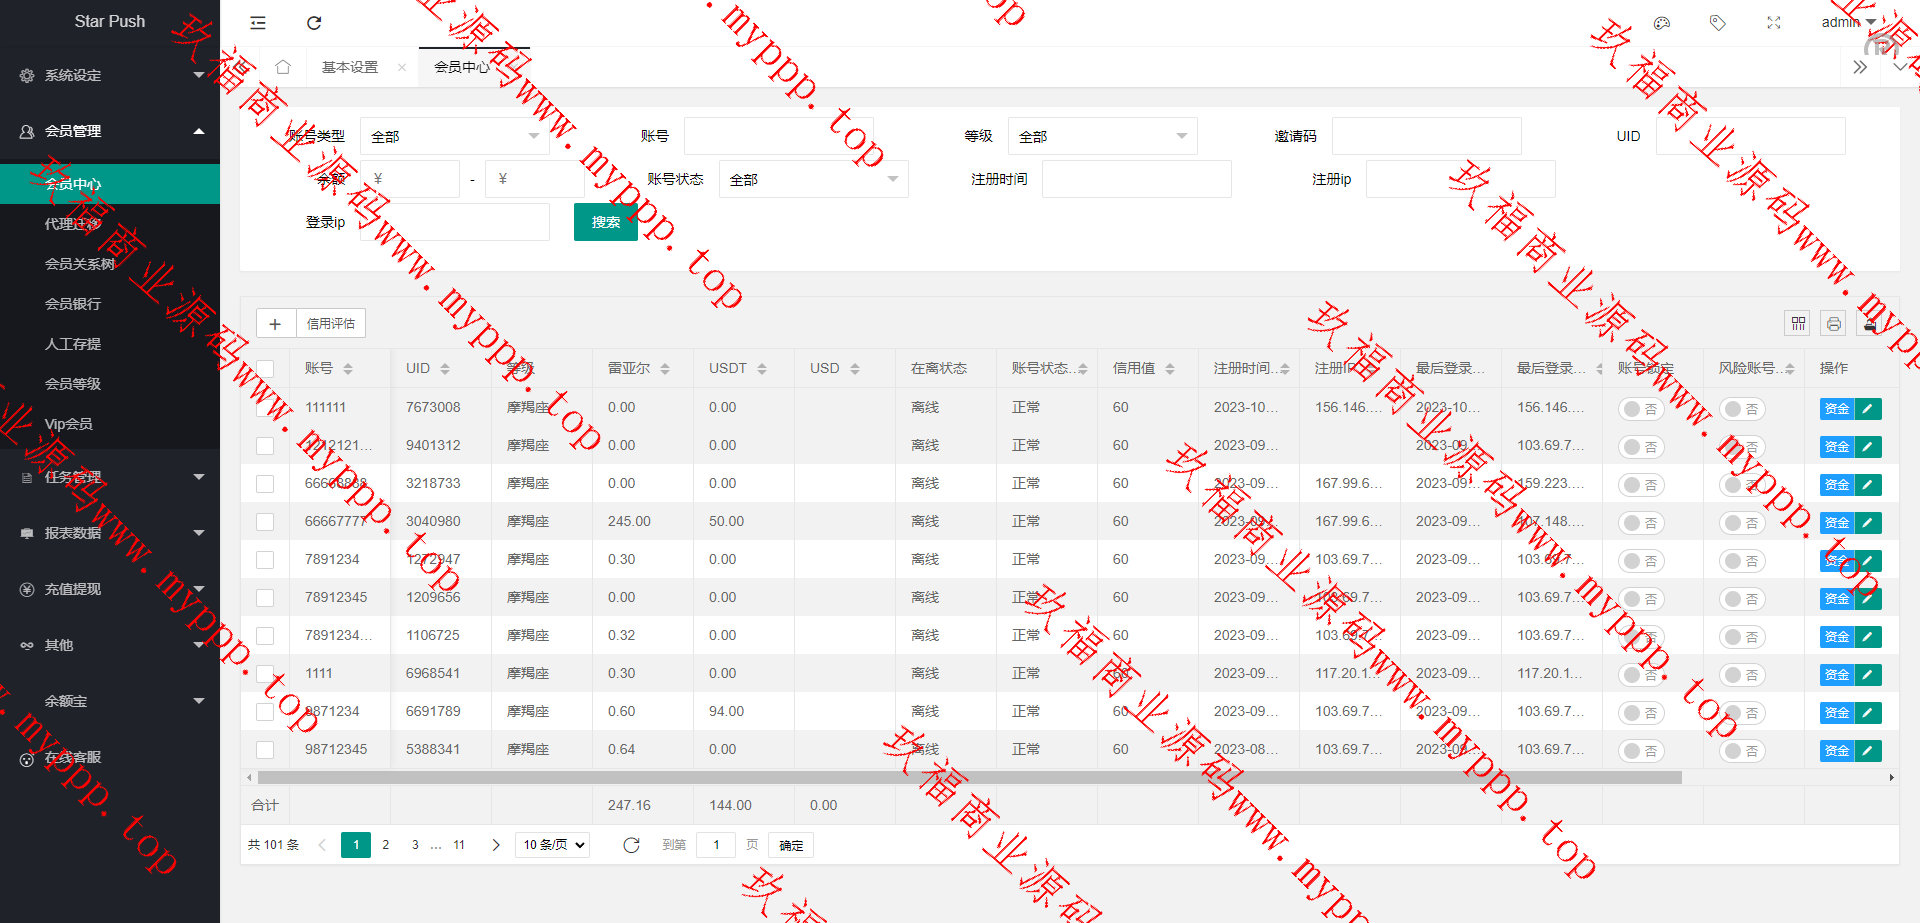This screenshot has width=1920, height=923.
Task: Switch to the 基本设置 tab
Action: point(350,67)
